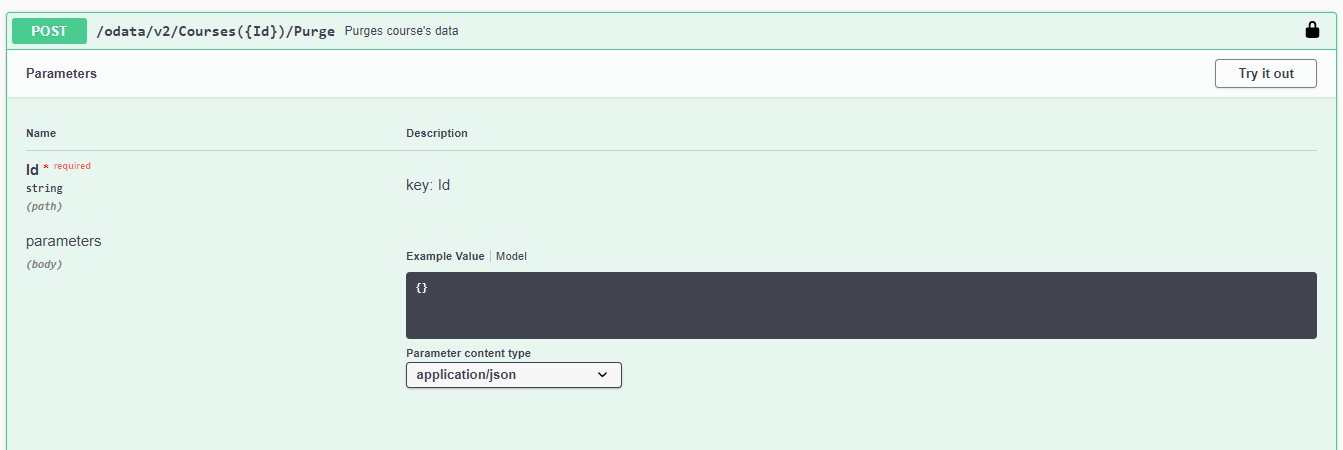Viewport: 1343px width, 450px height.
Task: Click the green POST method badge
Action: coord(49,31)
